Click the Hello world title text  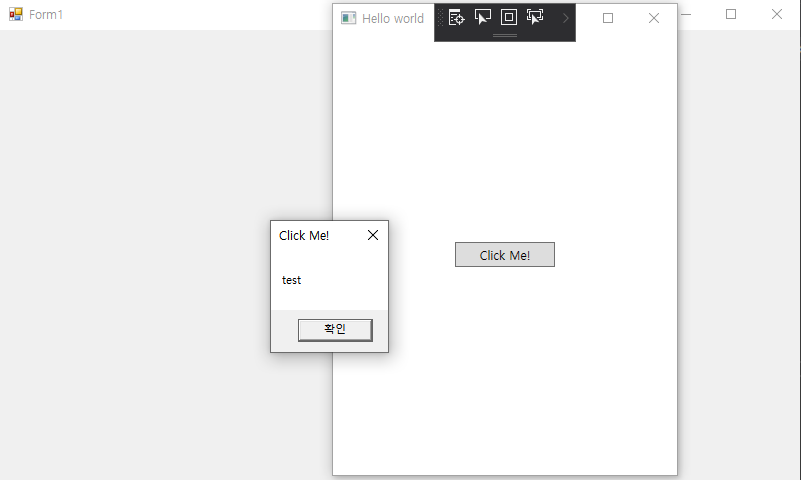[x=393, y=18]
